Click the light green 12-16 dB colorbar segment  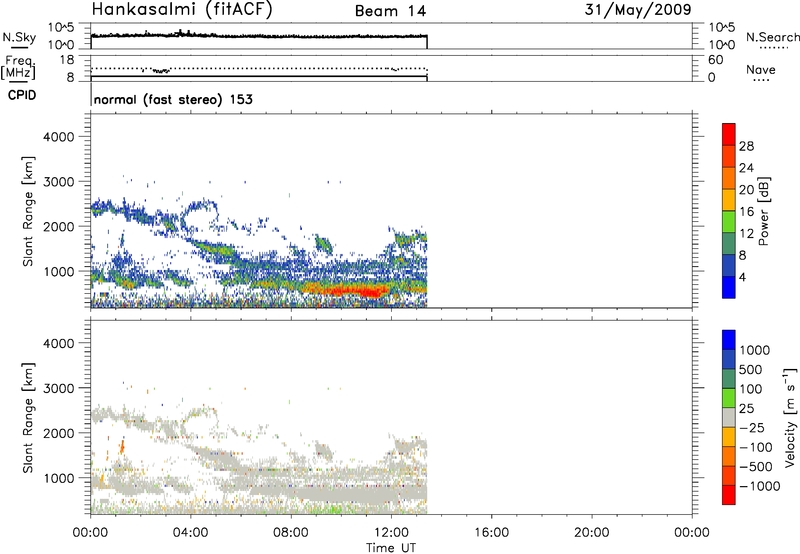click(x=729, y=222)
